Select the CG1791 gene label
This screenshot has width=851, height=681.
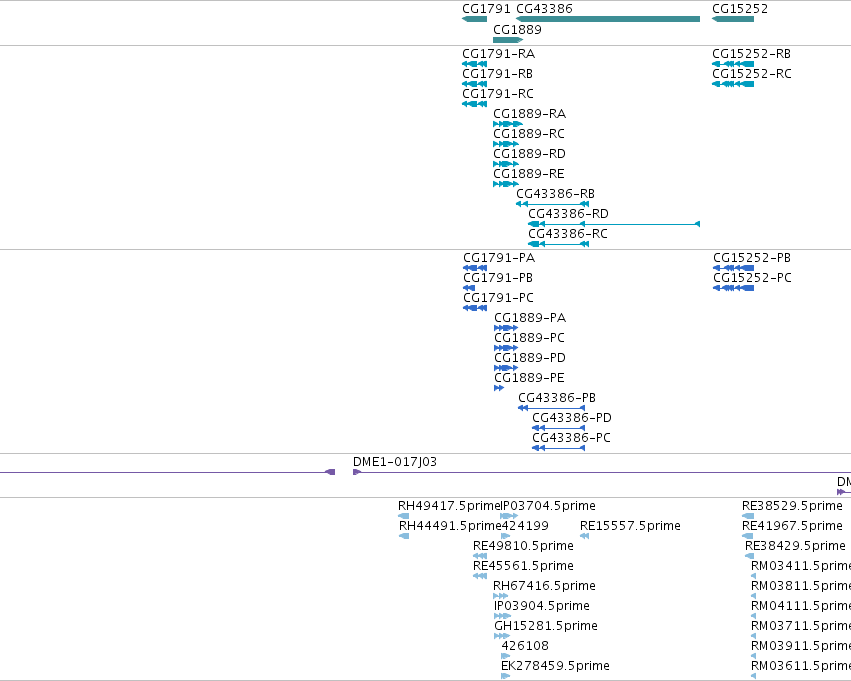pyautogui.click(x=486, y=9)
